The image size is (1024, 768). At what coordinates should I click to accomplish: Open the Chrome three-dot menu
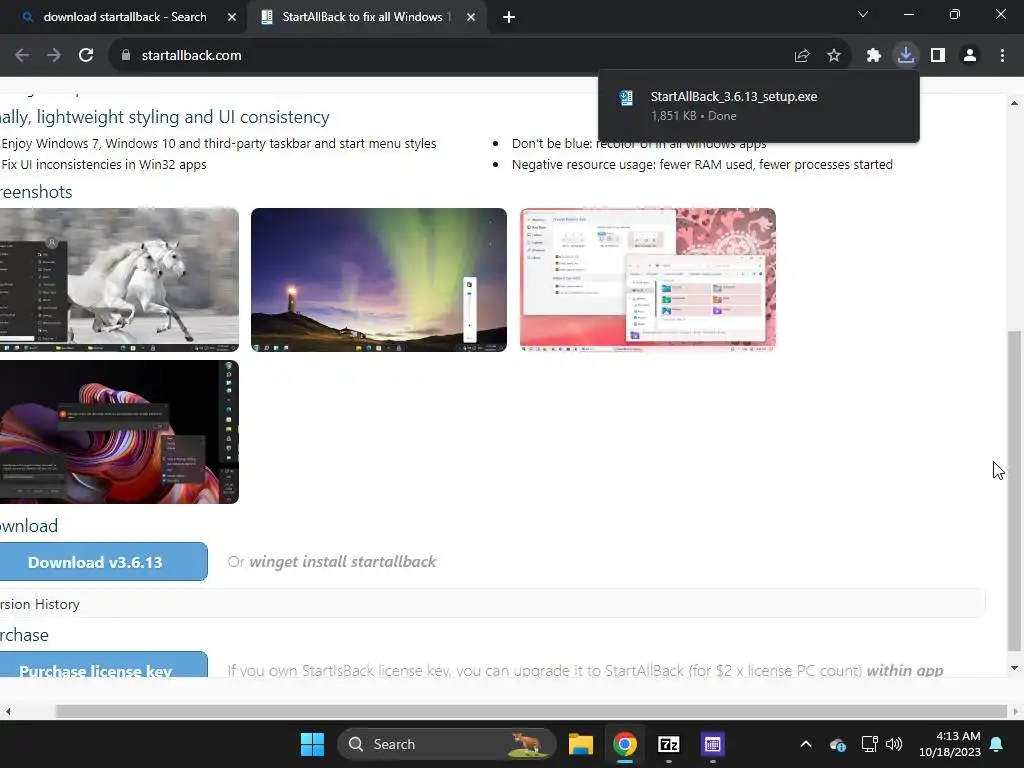tap(1002, 56)
